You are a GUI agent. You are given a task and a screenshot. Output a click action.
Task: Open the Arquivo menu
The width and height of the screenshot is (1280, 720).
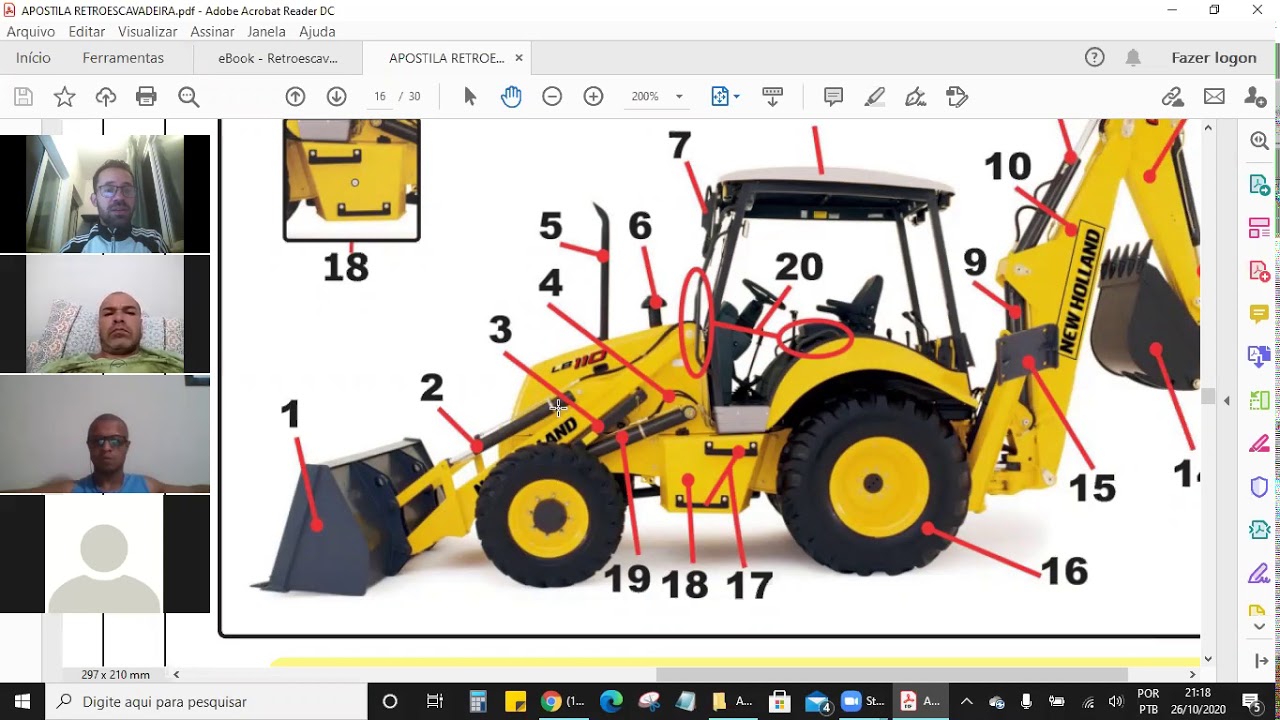31,32
